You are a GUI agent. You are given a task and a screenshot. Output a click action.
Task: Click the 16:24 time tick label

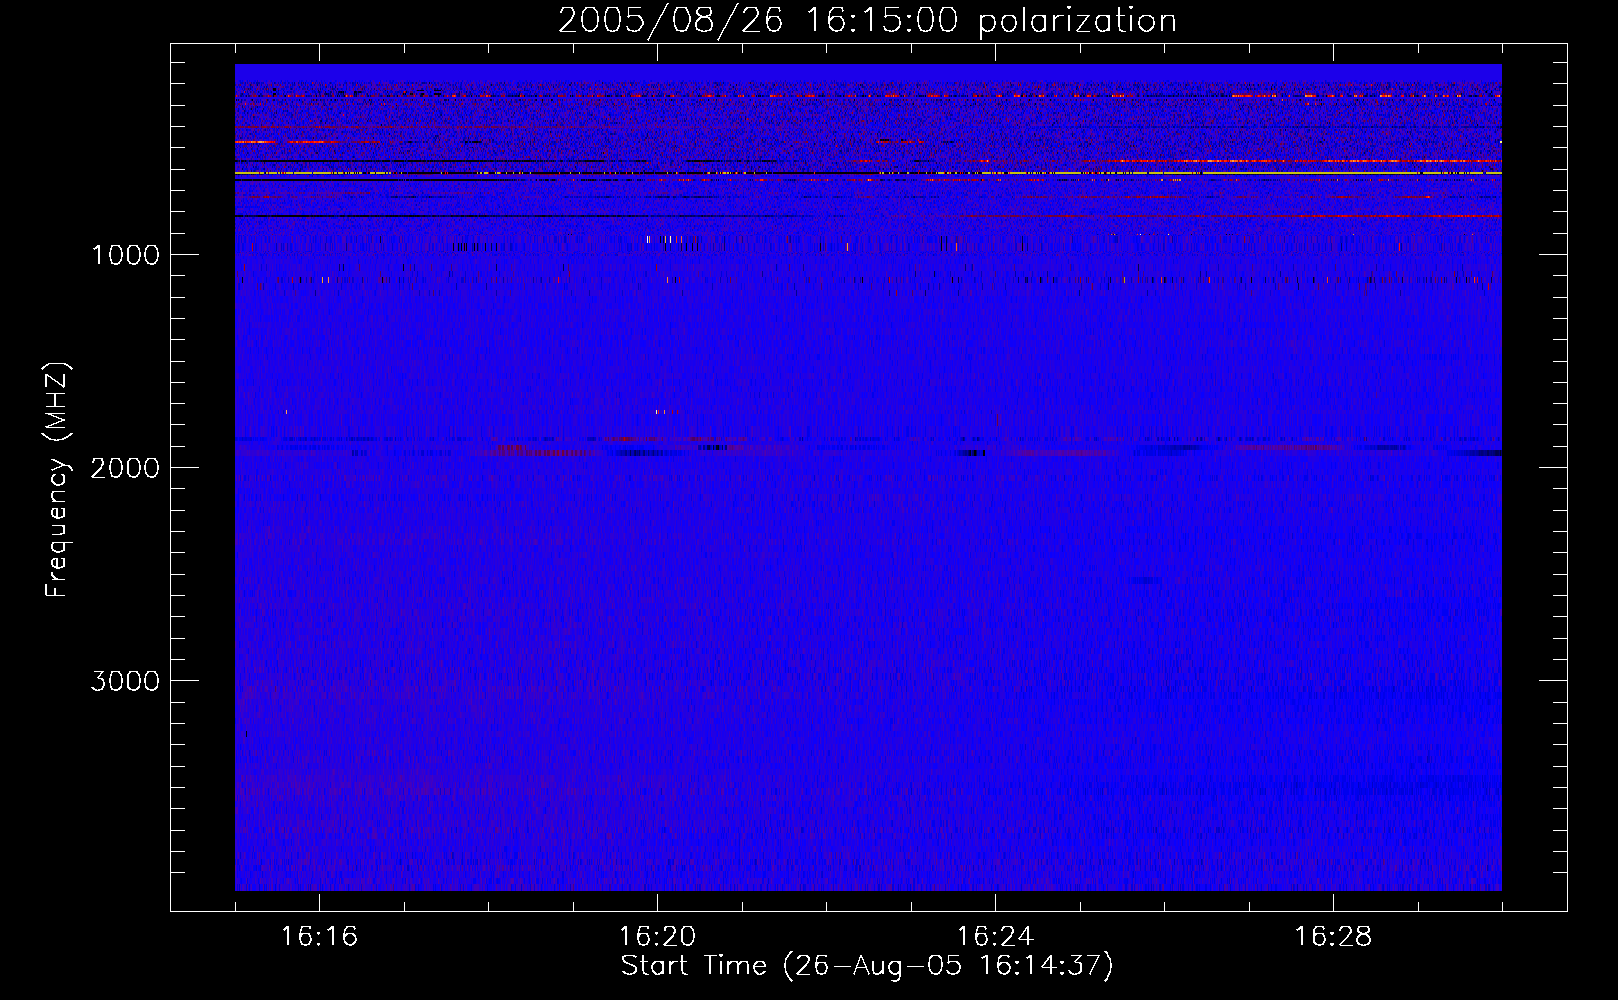pyautogui.click(x=995, y=937)
